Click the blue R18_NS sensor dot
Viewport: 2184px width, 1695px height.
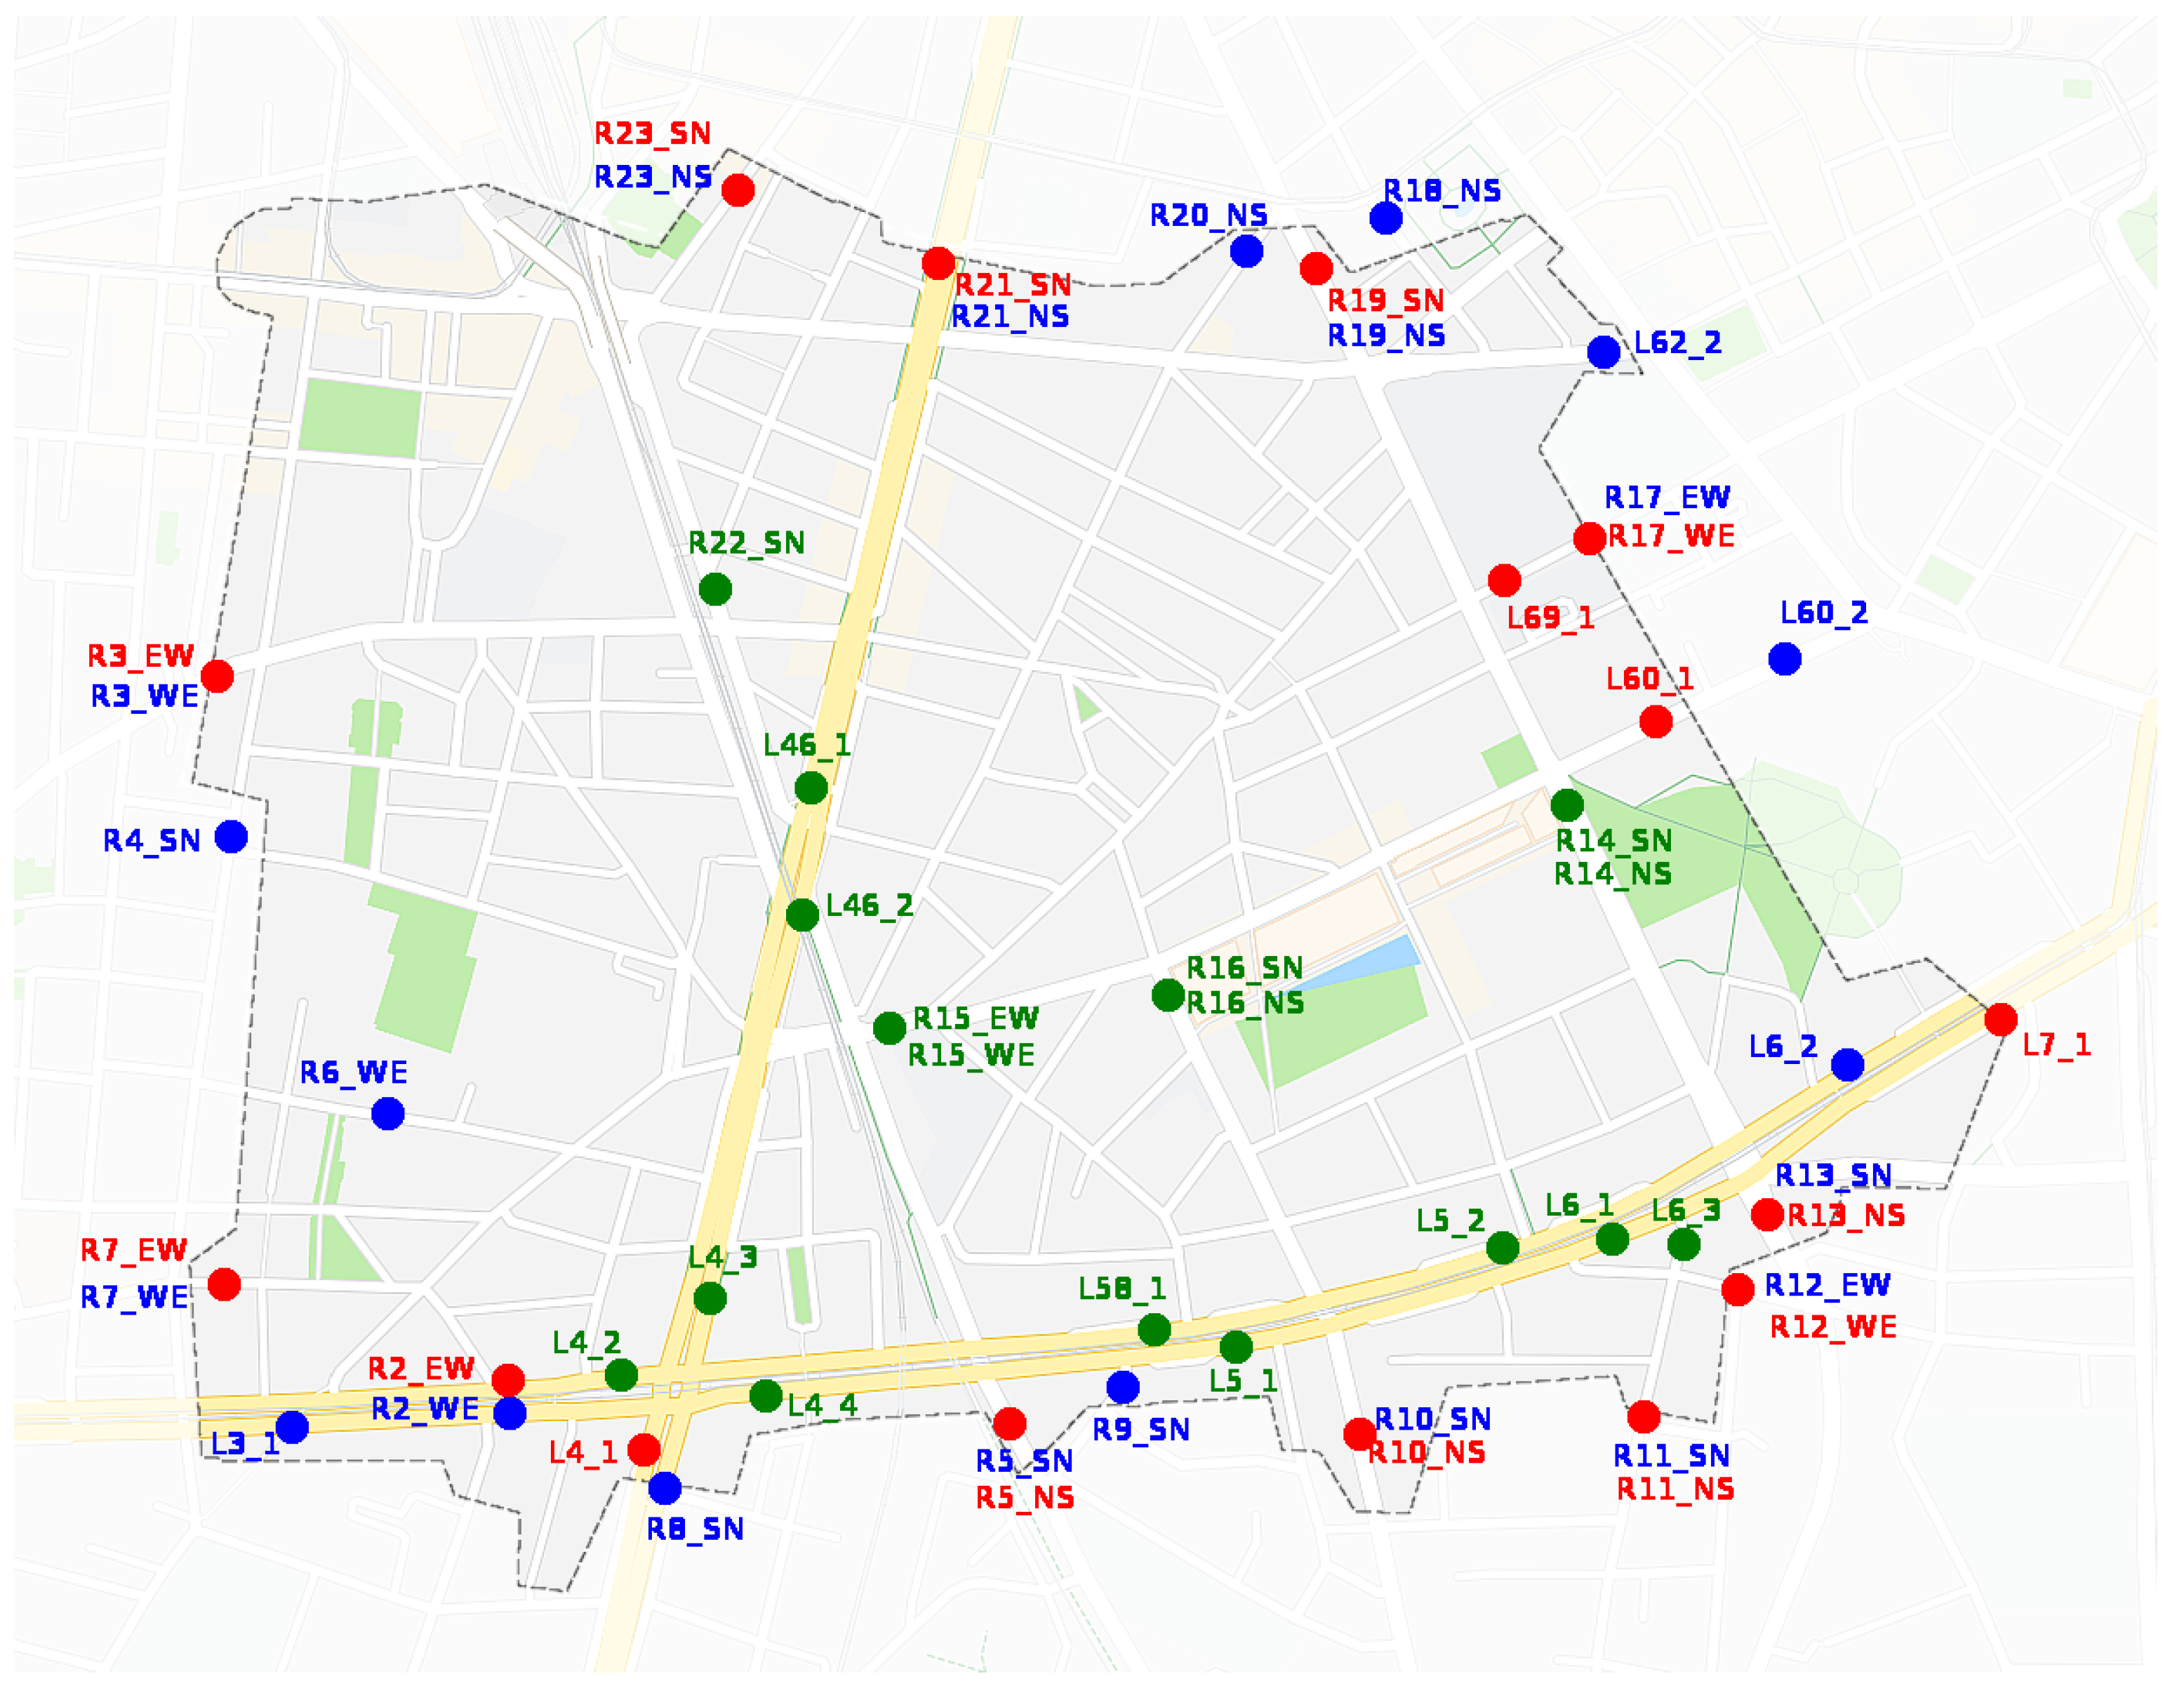click(1385, 217)
